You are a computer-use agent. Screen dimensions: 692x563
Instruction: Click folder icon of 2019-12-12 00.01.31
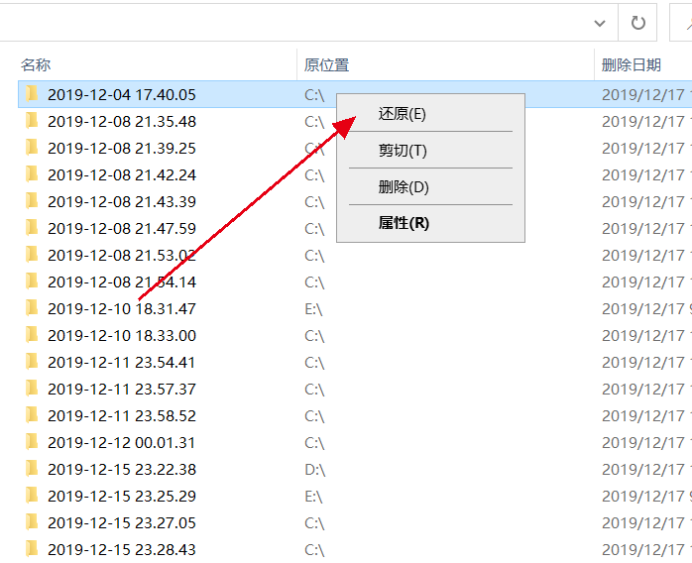tap(32, 442)
